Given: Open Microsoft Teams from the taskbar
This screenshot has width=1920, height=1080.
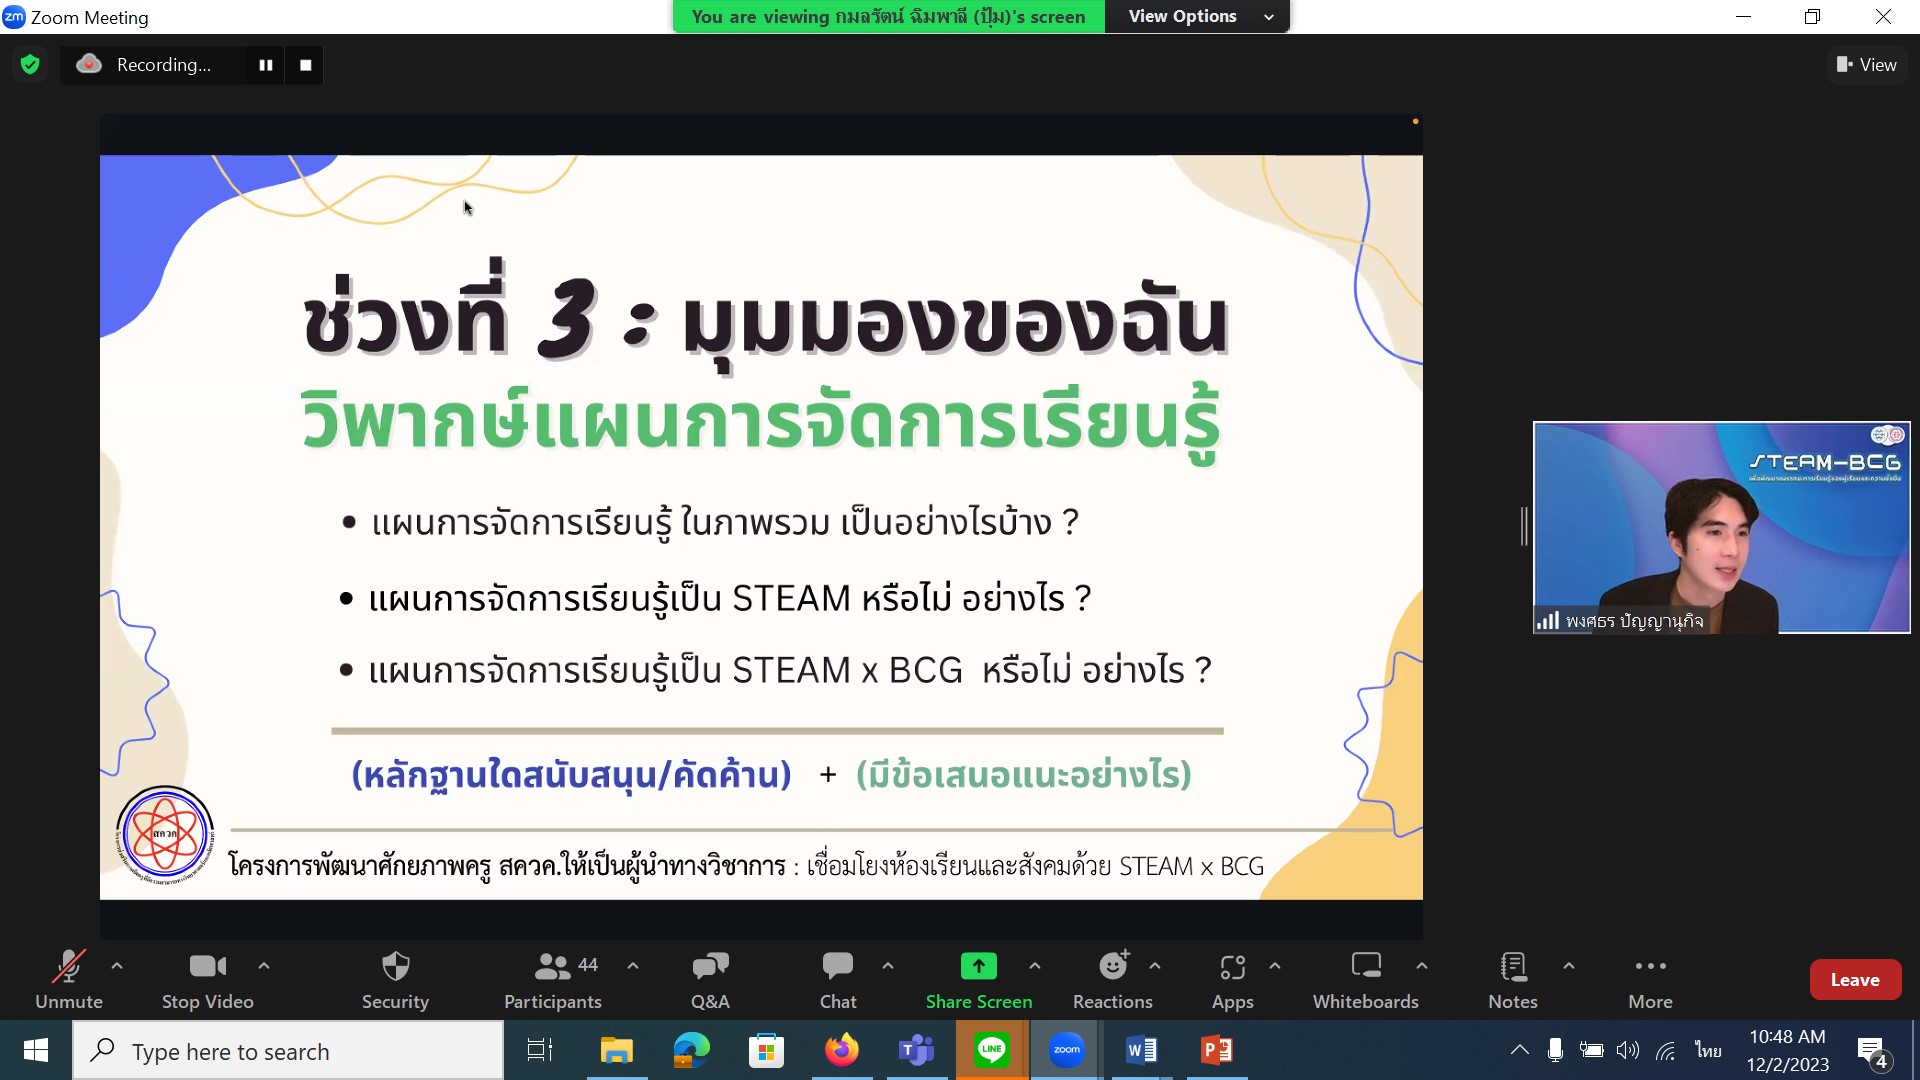Looking at the screenshot, I should (x=917, y=1050).
